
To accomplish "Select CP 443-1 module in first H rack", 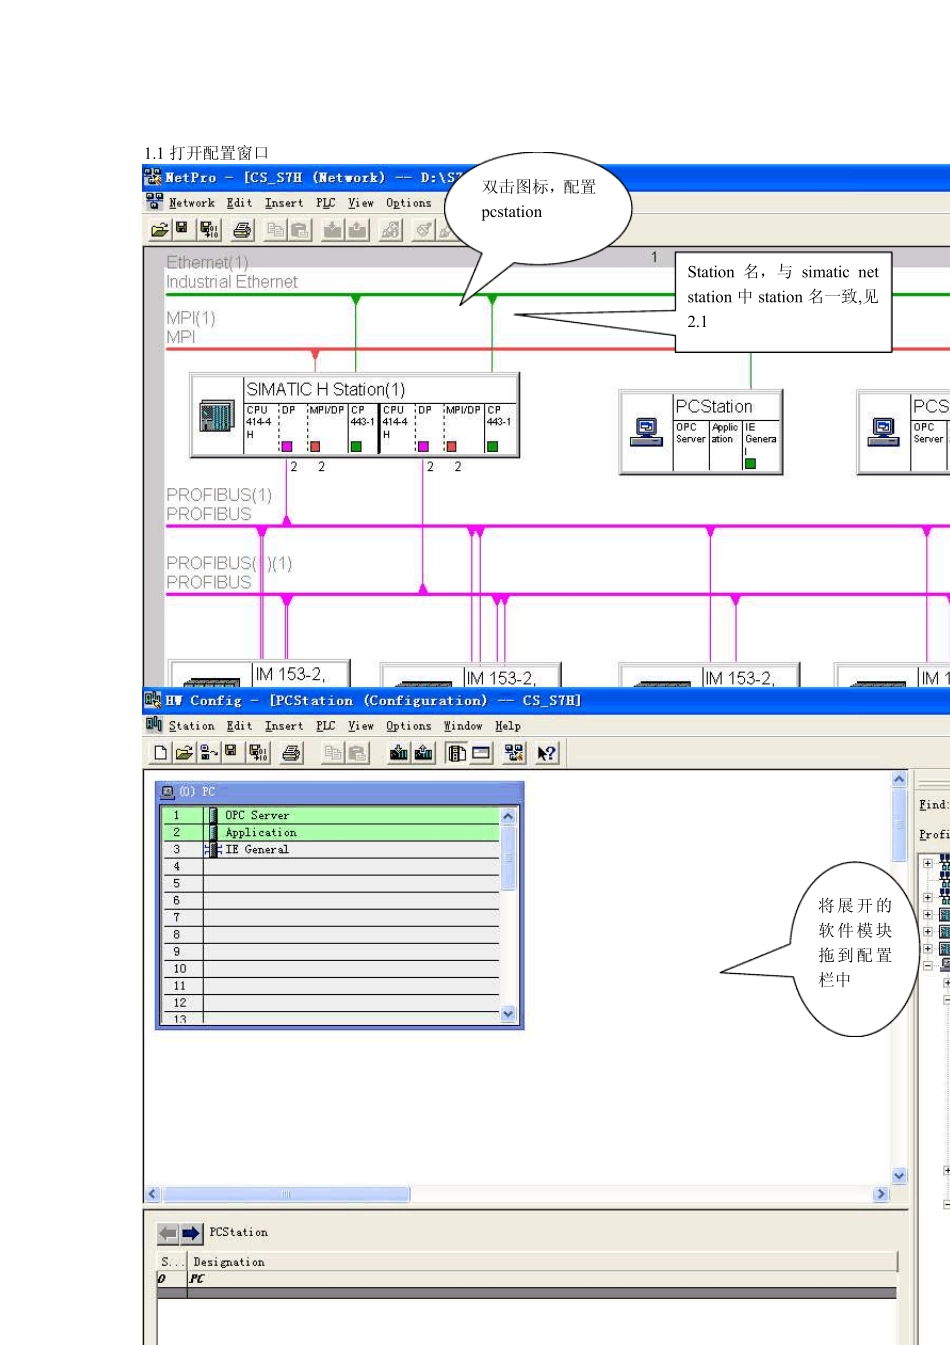I will click(x=360, y=427).
